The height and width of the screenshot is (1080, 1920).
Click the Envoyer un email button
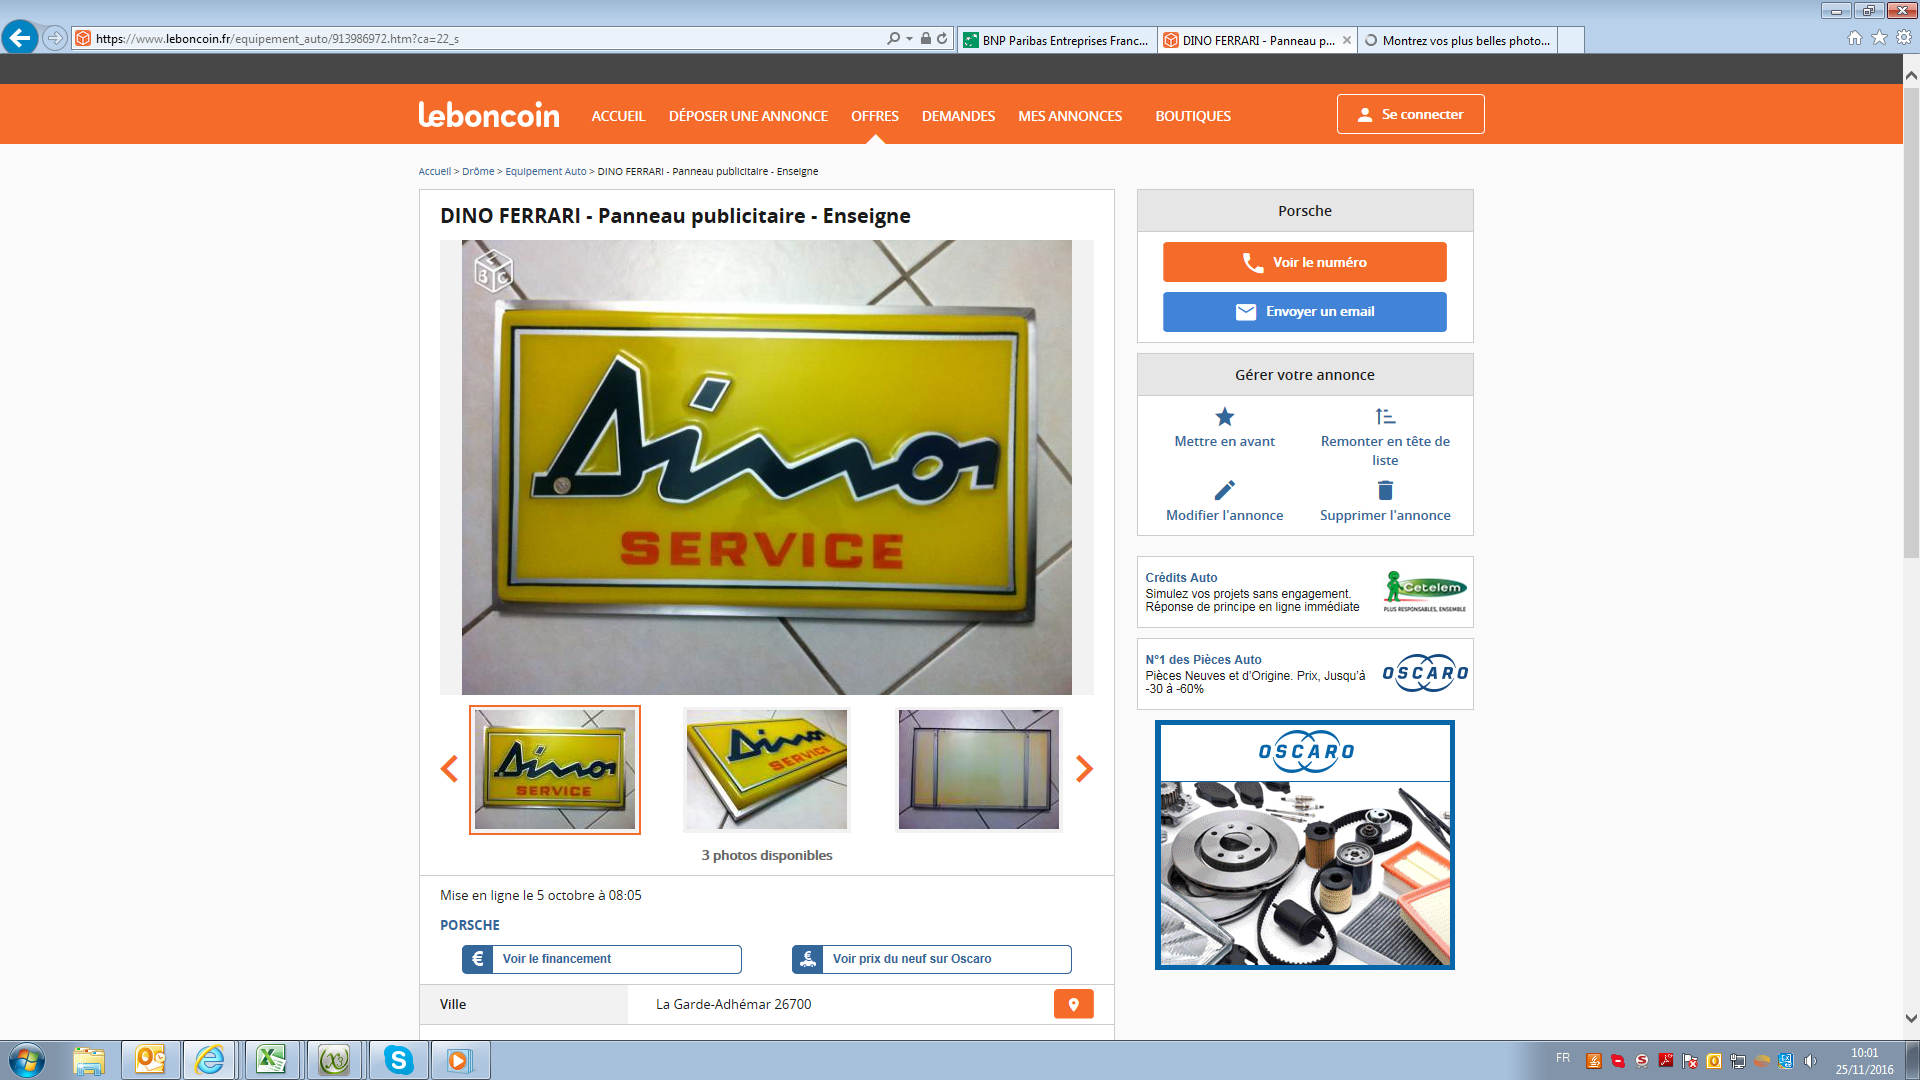click(x=1304, y=312)
